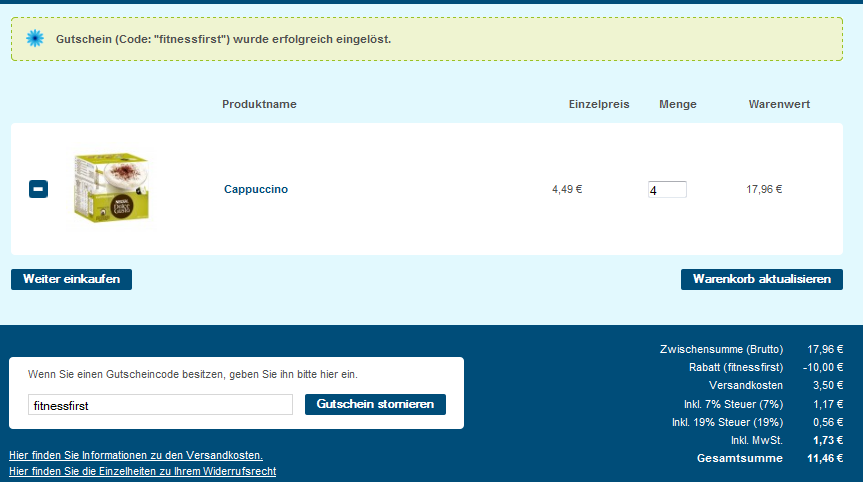Click the Produktname column header
The width and height of the screenshot is (866, 482).
click(259, 104)
